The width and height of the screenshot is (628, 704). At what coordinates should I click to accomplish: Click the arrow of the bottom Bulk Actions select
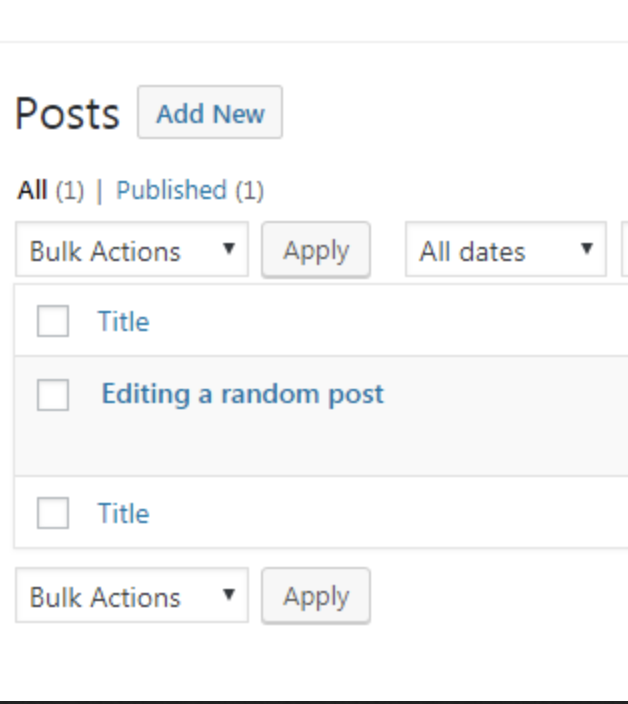tap(229, 596)
